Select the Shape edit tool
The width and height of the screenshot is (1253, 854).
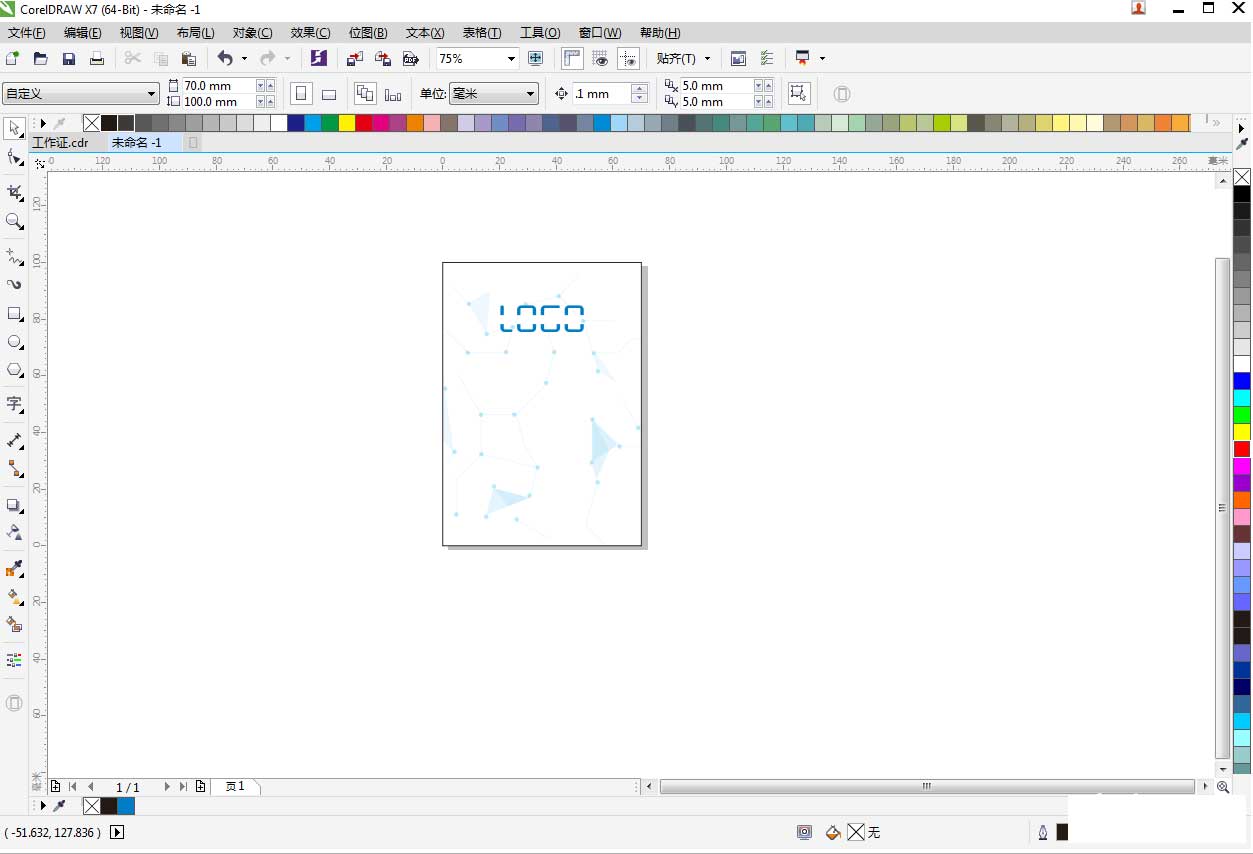(14, 157)
